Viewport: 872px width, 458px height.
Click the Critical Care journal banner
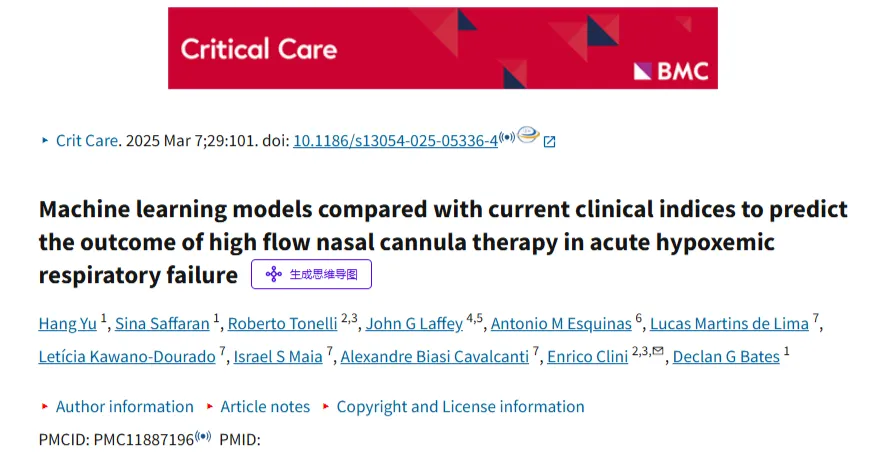pos(443,48)
